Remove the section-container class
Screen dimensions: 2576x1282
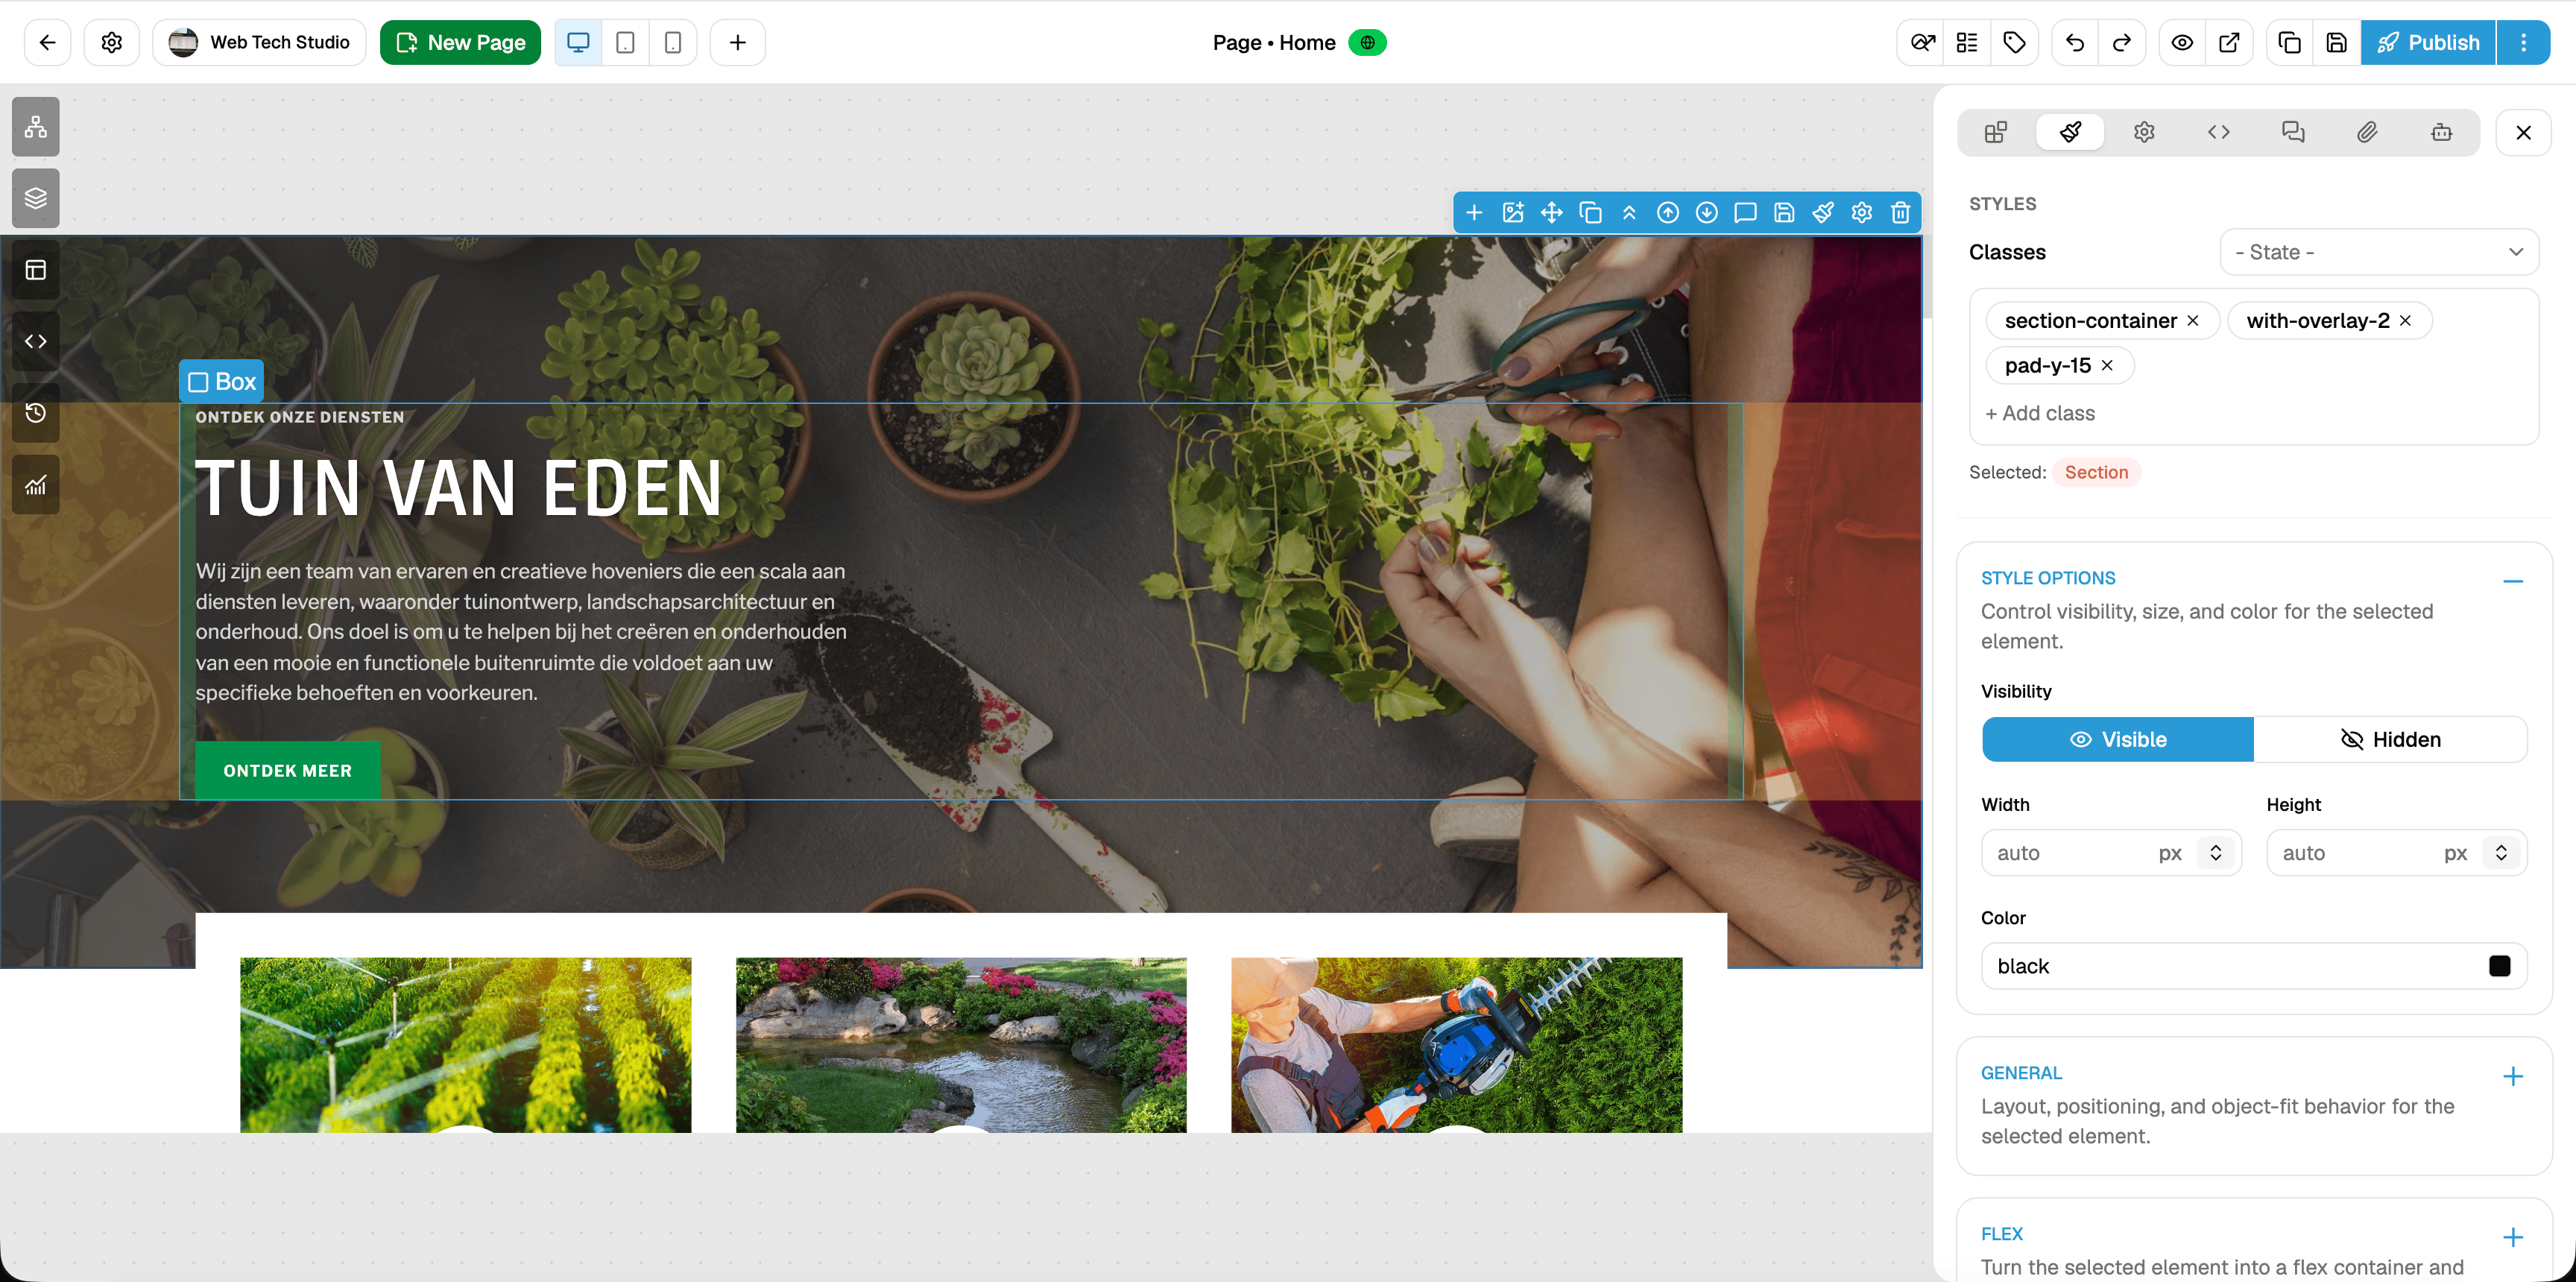click(x=2193, y=320)
